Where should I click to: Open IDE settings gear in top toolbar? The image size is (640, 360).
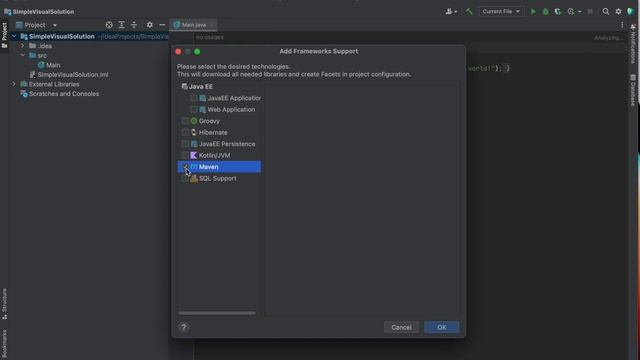[x=618, y=11]
